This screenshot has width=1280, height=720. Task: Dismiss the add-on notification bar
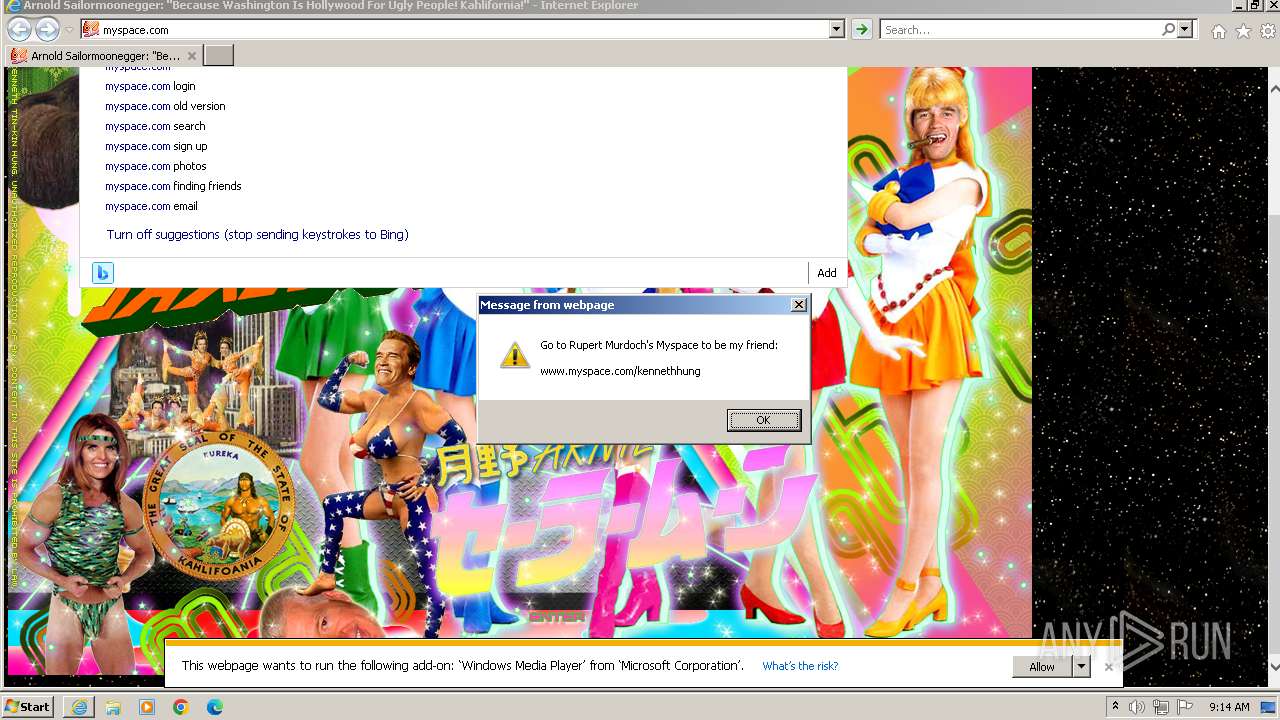(x=1108, y=667)
